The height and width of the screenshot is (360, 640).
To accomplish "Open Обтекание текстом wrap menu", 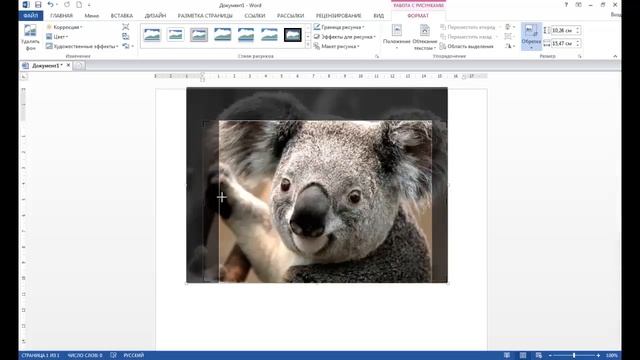I will tap(424, 37).
